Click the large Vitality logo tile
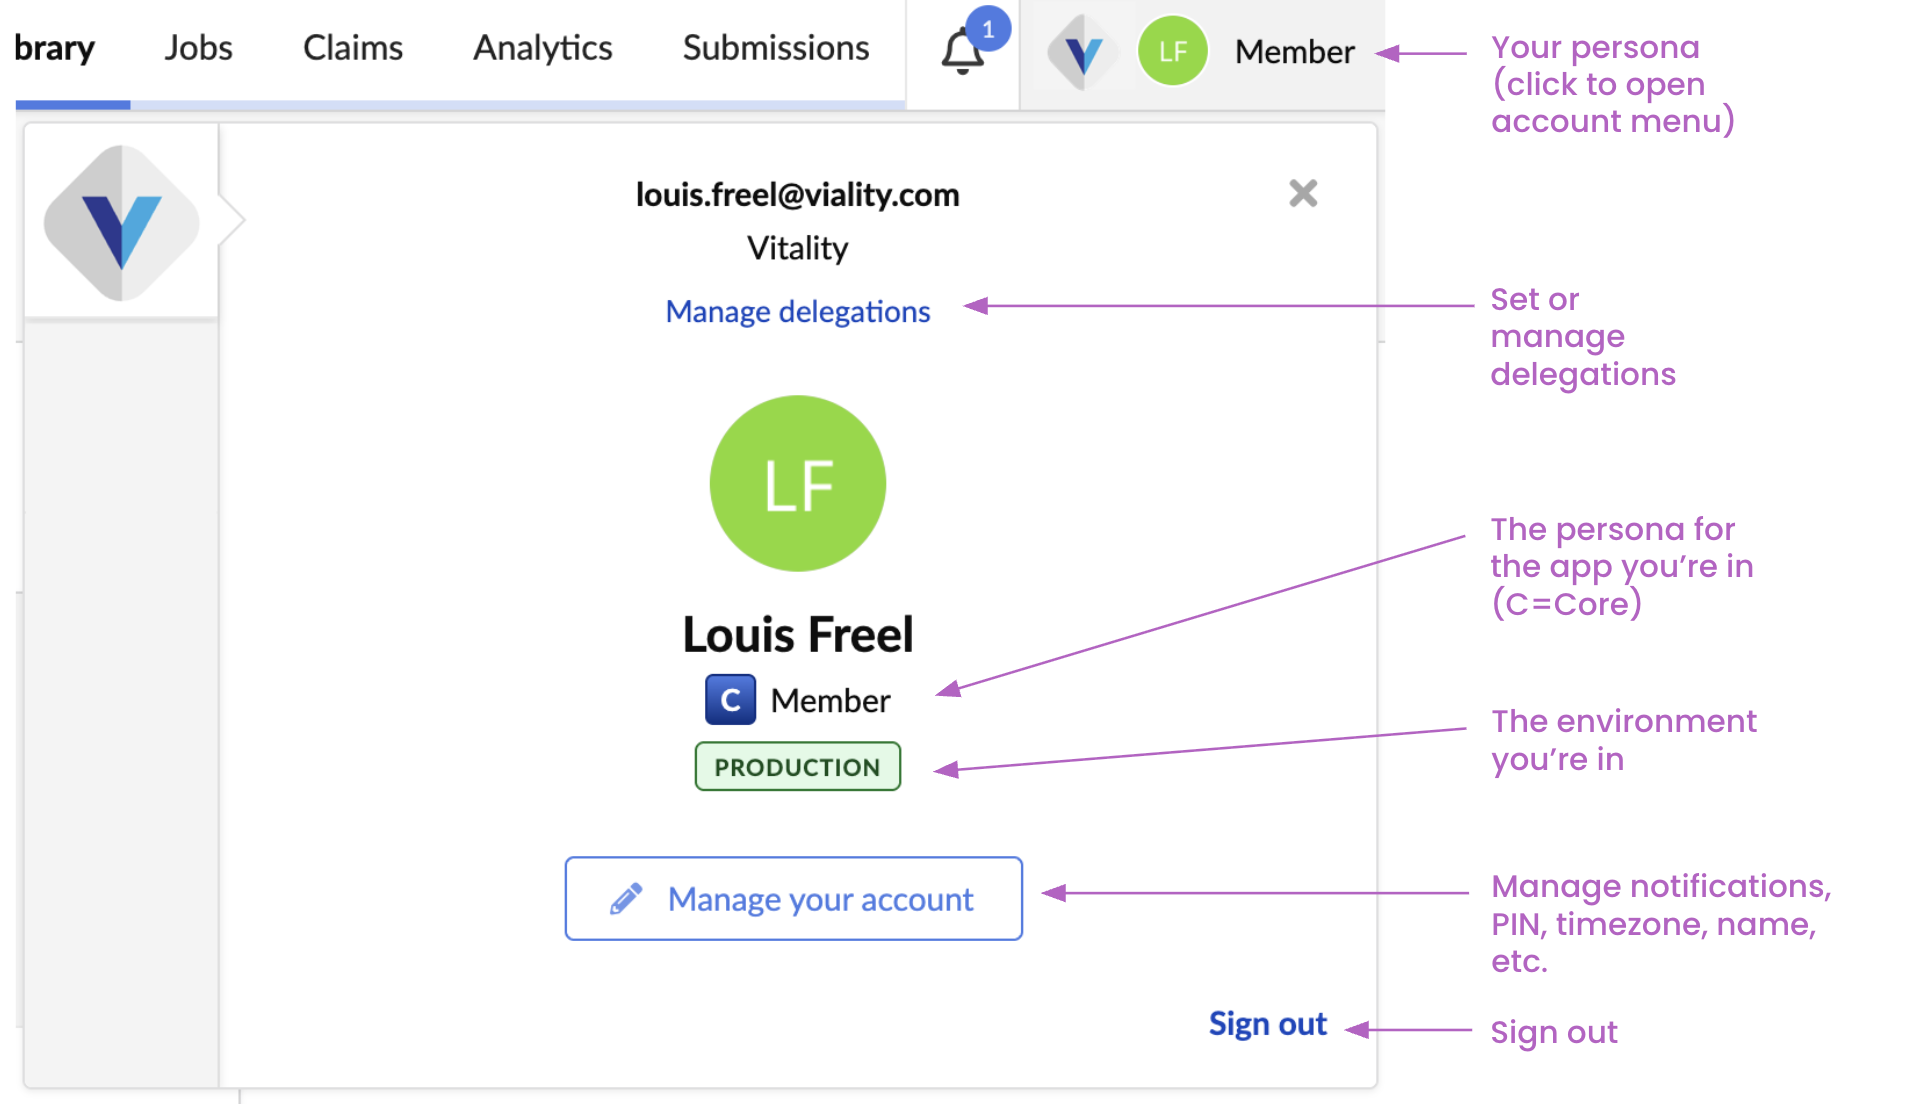Viewport: 1908px width, 1104px height. tap(121, 222)
